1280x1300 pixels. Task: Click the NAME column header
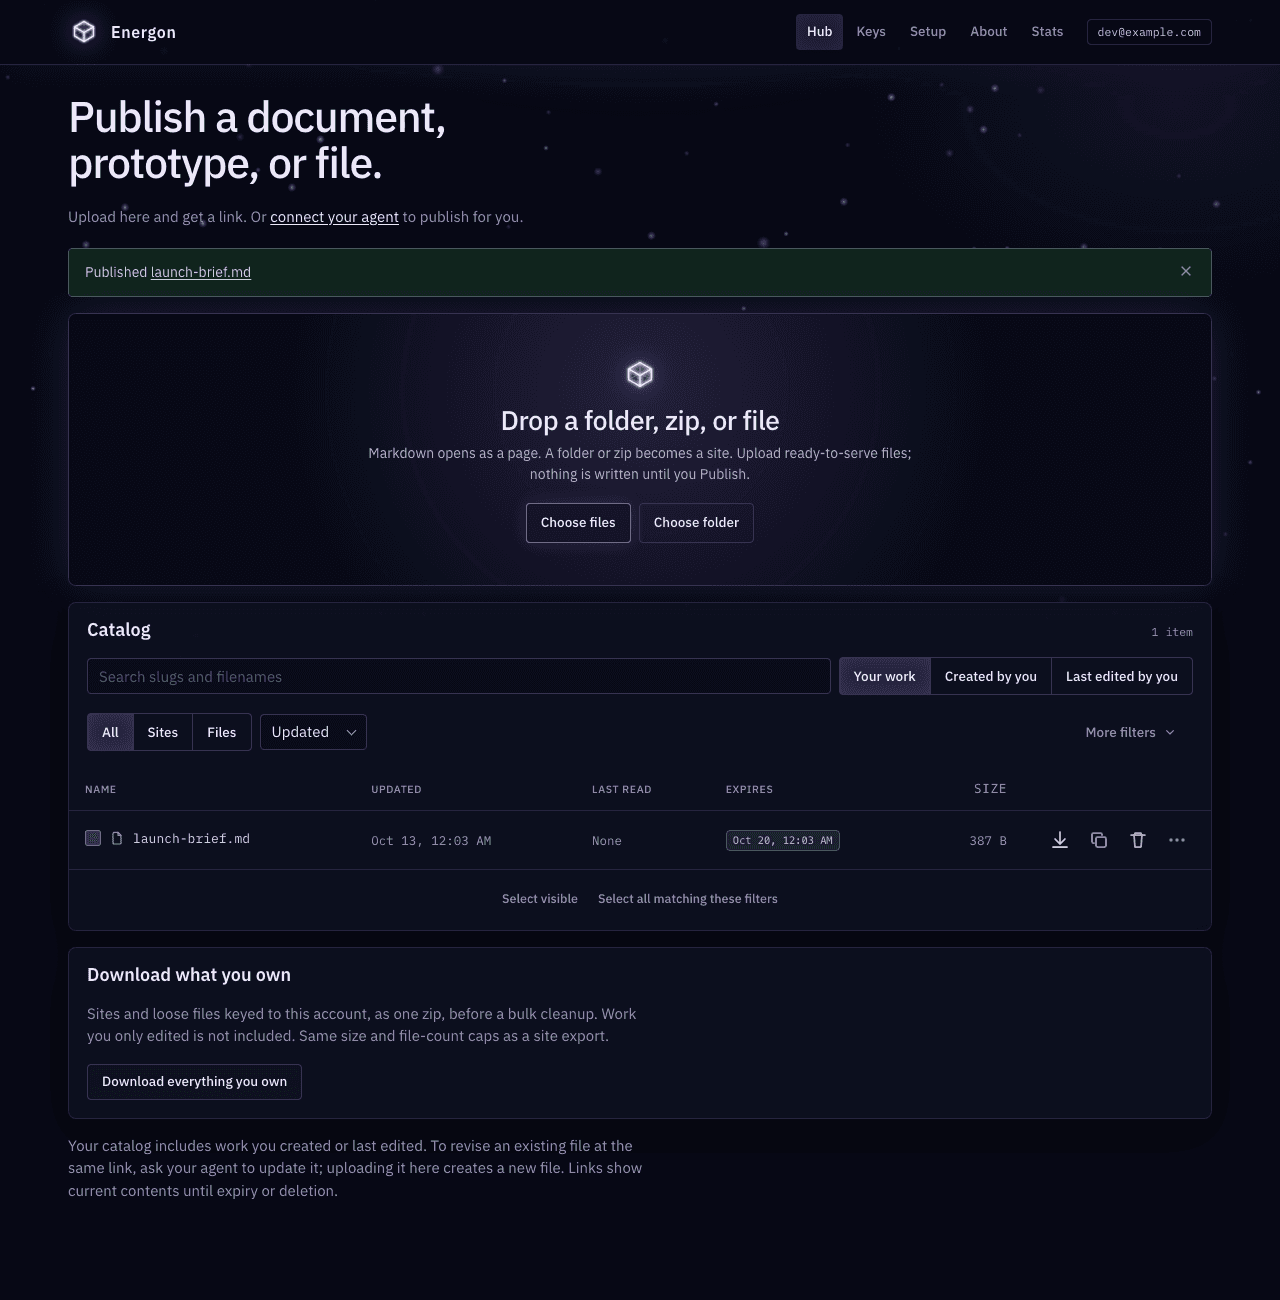pos(101,789)
